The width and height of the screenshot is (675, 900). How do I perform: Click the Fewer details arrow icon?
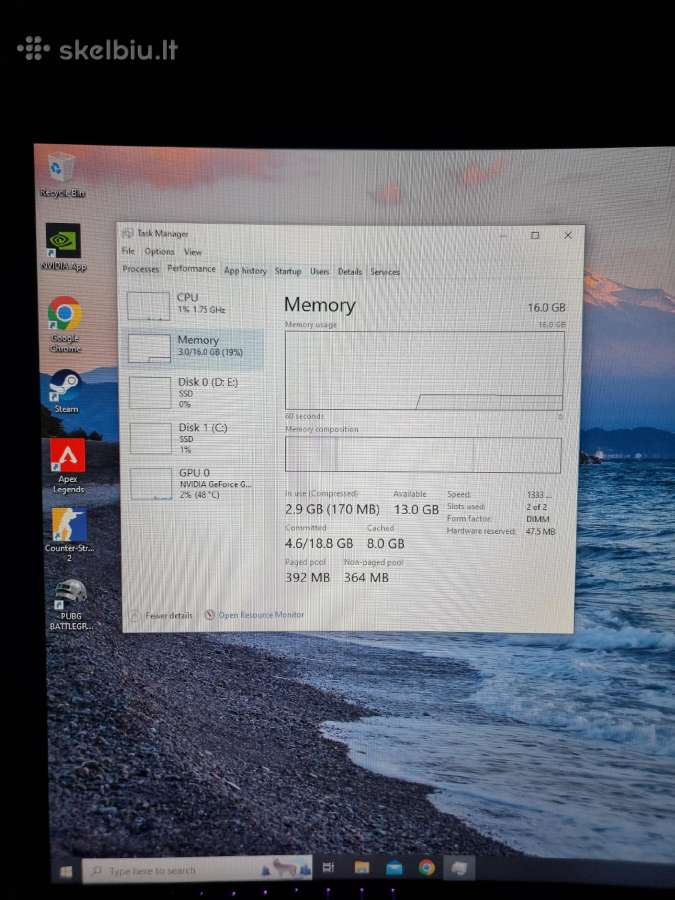point(135,615)
